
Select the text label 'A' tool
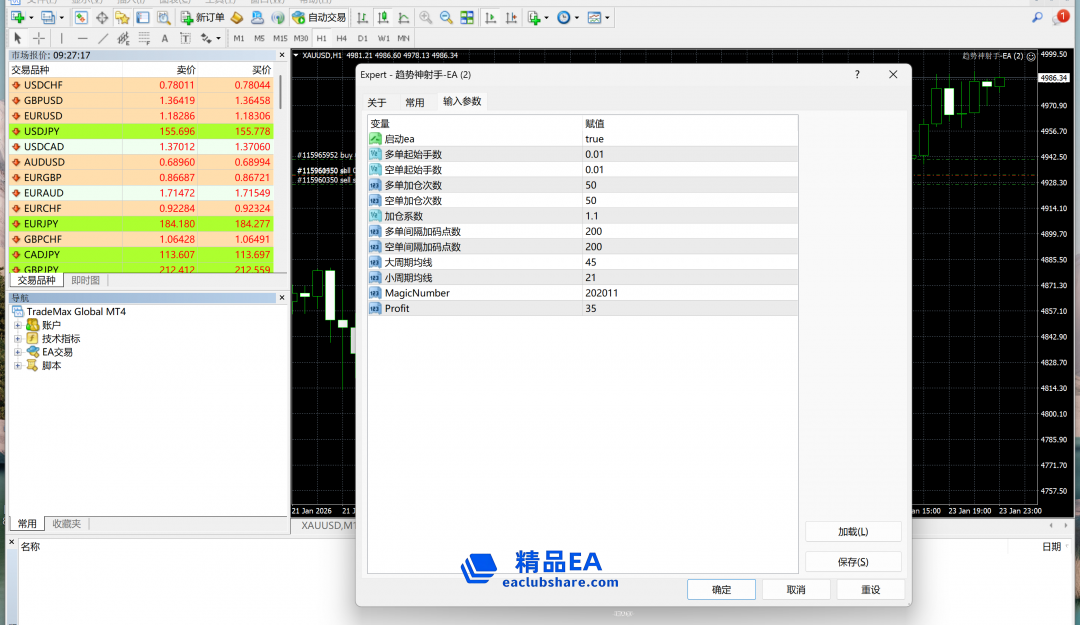pyautogui.click(x=164, y=39)
